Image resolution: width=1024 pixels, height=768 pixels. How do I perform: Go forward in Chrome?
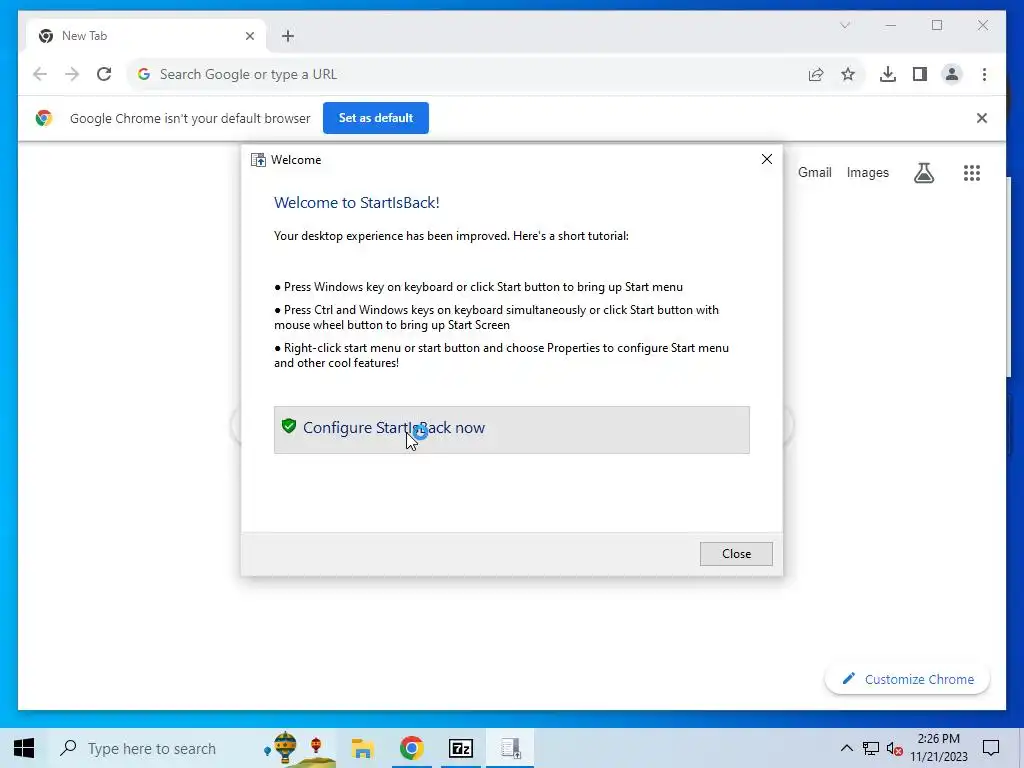point(72,74)
